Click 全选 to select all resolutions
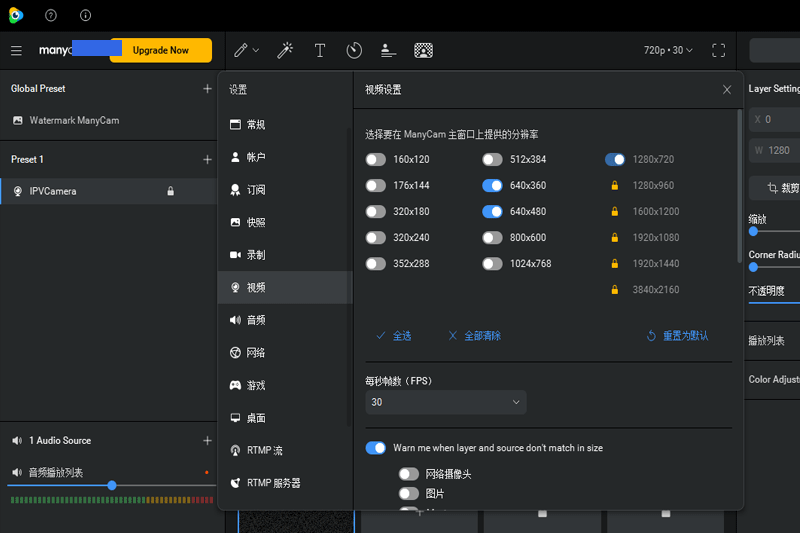 point(394,336)
